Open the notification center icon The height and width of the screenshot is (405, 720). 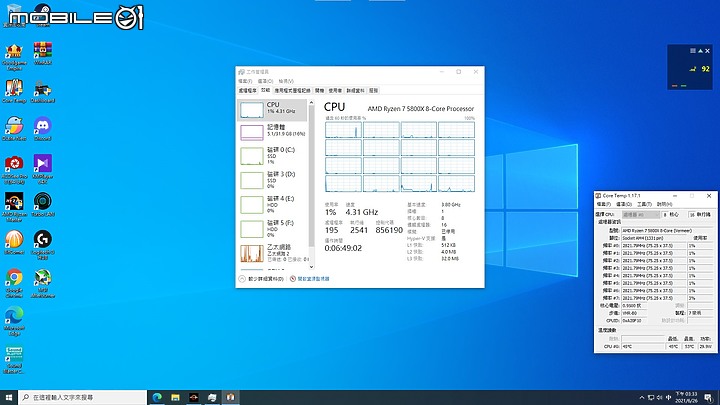pyautogui.click(x=709, y=398)
